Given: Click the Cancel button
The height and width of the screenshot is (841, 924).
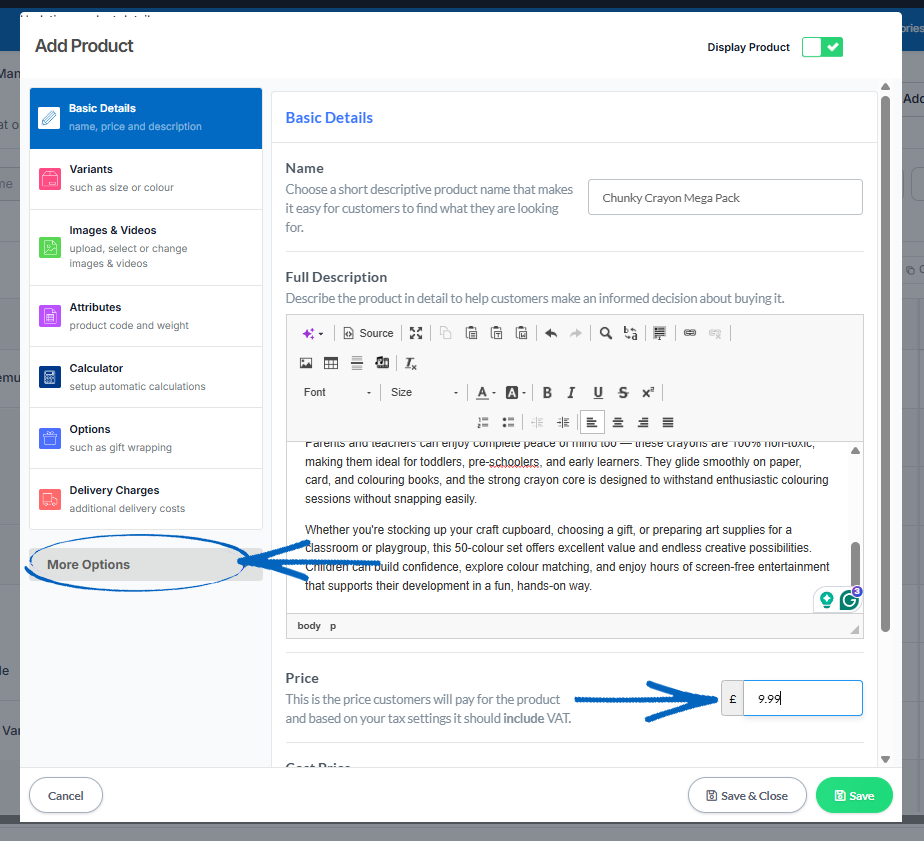Looking at the screenshot, I should pos(66,796).
